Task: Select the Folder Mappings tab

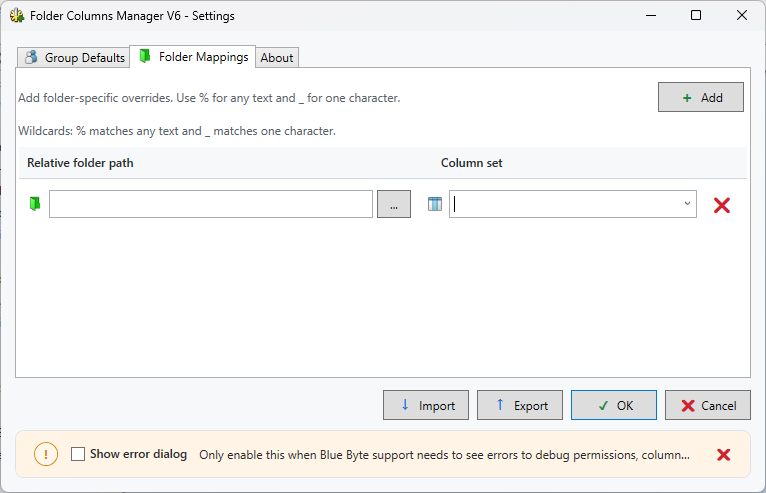Action: click(x=192, y=57)
